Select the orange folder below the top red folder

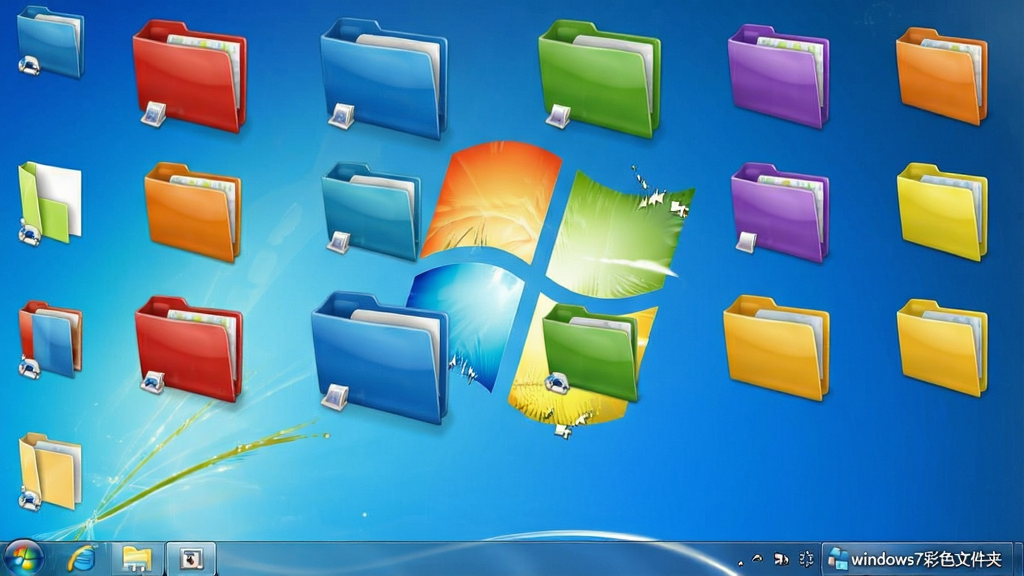(193, 212)
